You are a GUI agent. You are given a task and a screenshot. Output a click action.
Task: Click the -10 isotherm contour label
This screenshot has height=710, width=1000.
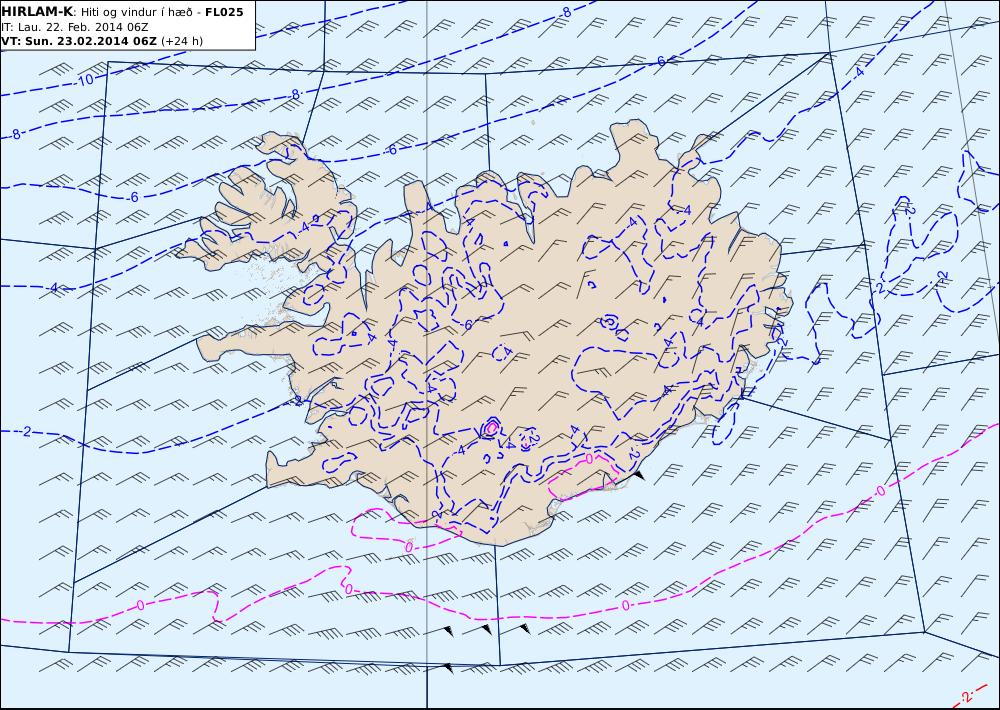pos(84,80)
